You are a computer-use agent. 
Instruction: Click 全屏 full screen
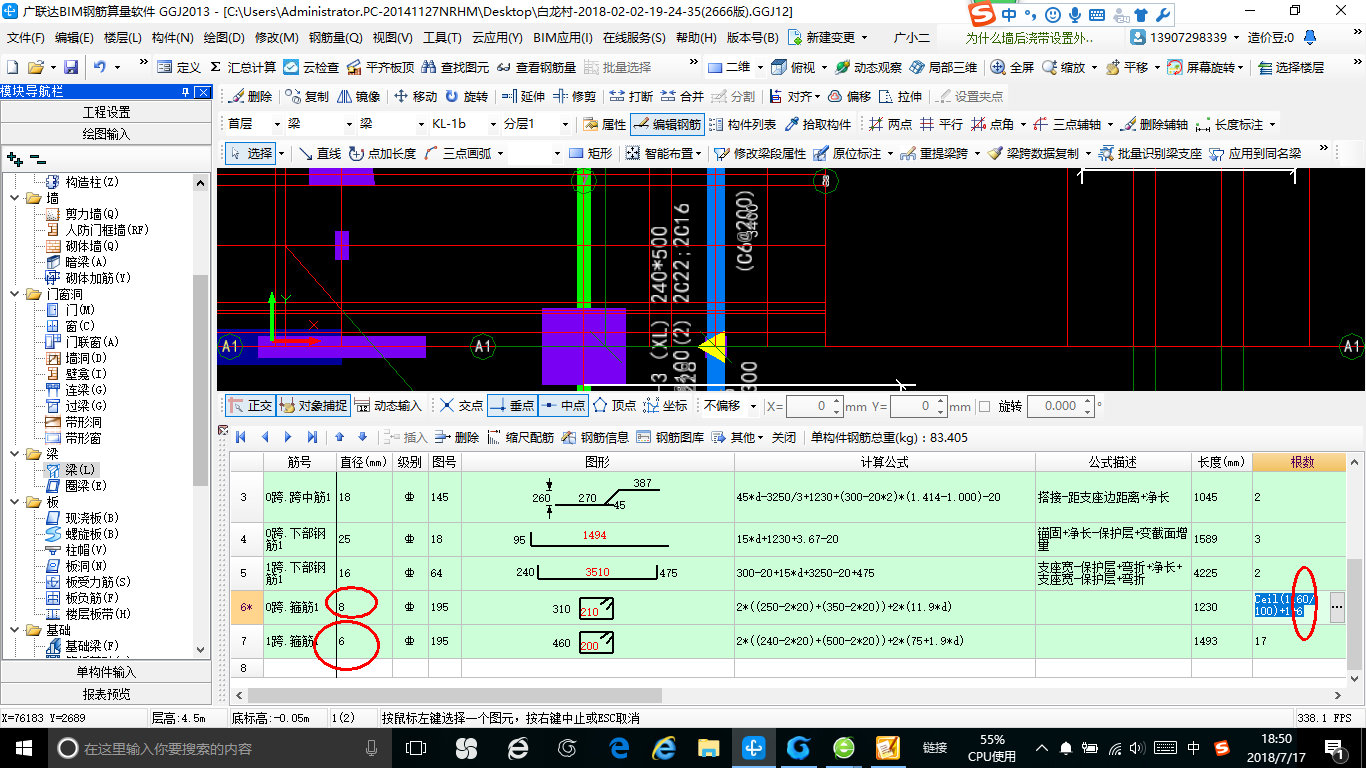(x=1012, y=67)
